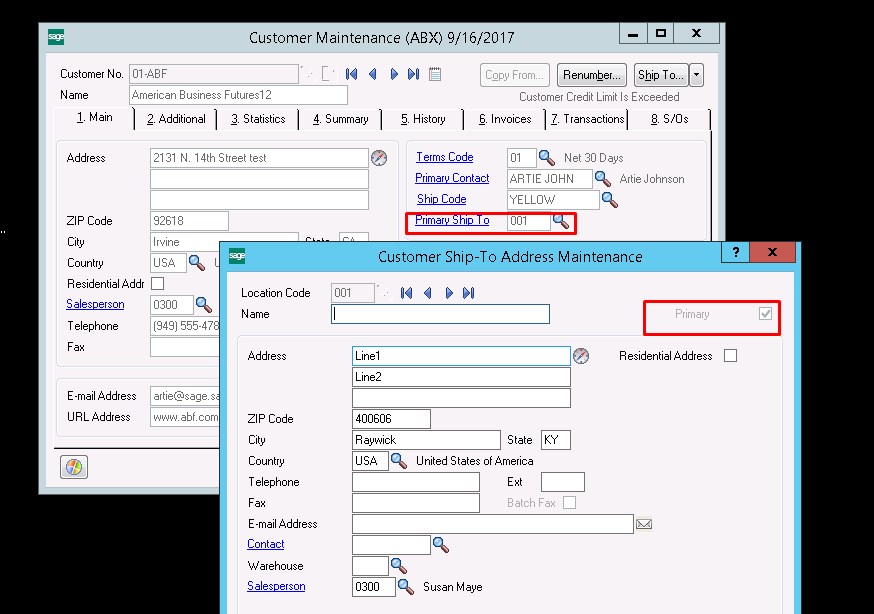Switch to the 2. Additional tab
Screen dimensions: 874x614
176,119
